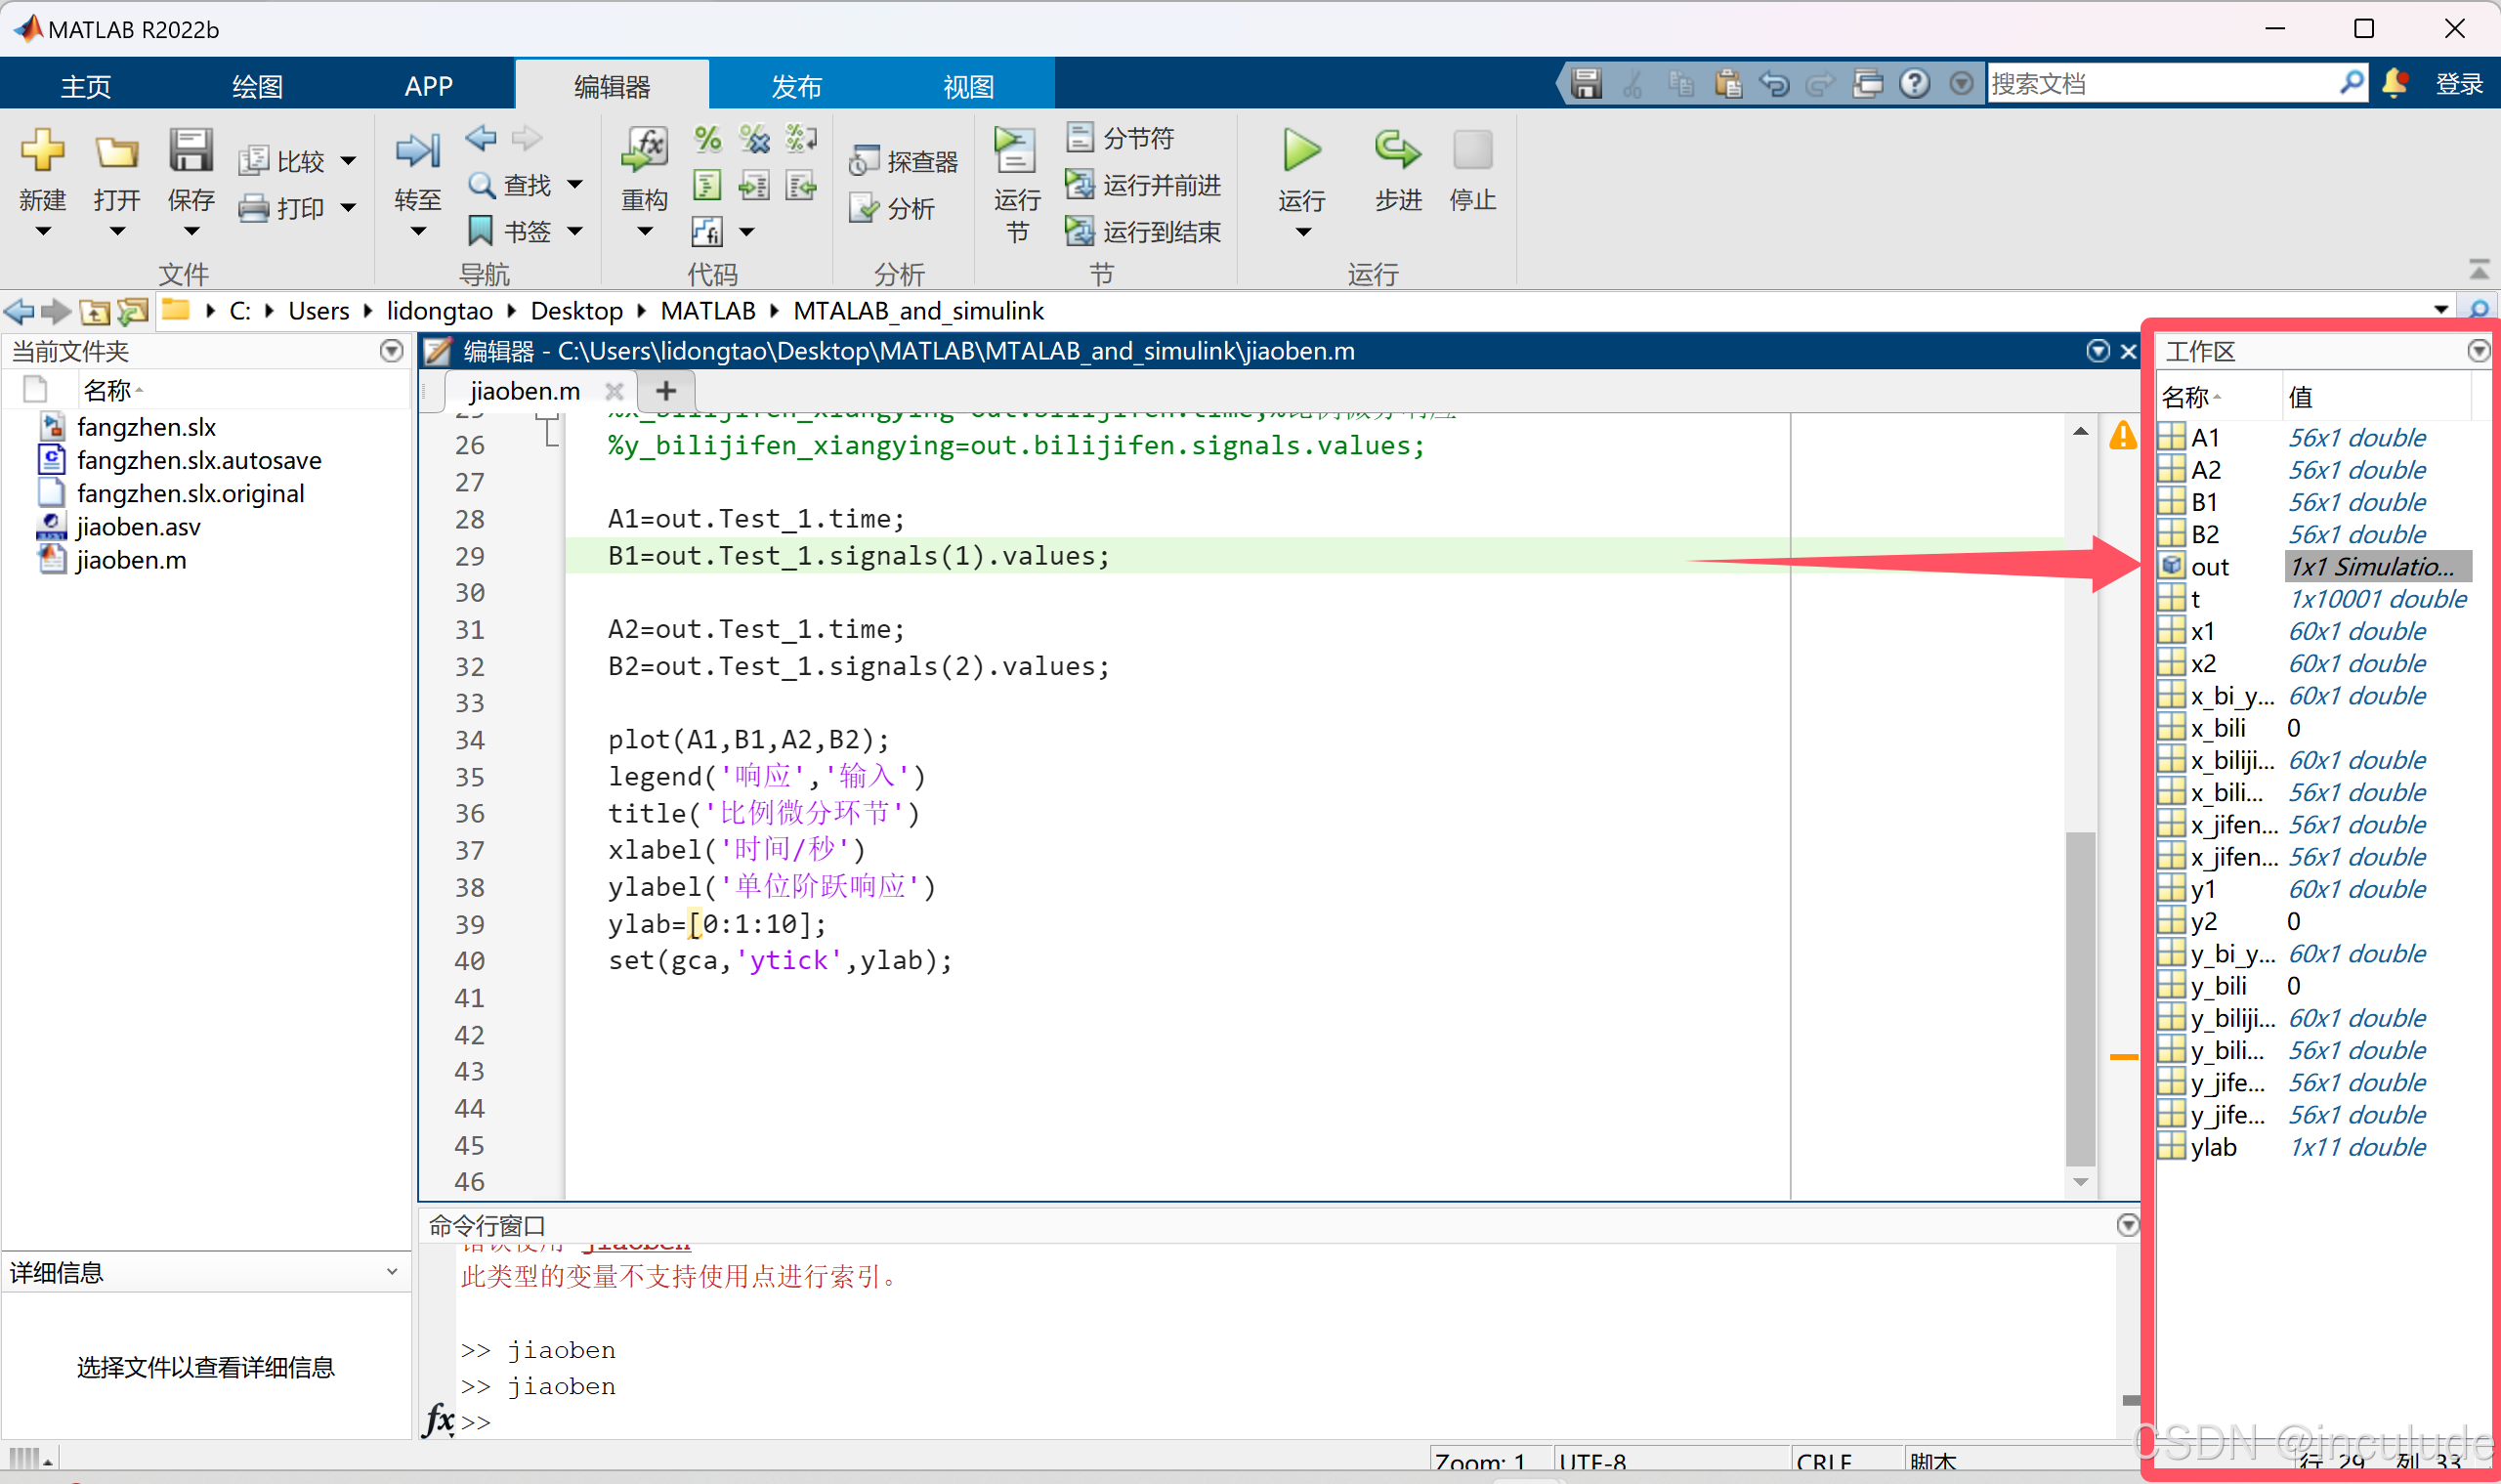Click the comment percent icon
The height and width of the screenshot is (1484, 2501).
click(x=707, y=138)
